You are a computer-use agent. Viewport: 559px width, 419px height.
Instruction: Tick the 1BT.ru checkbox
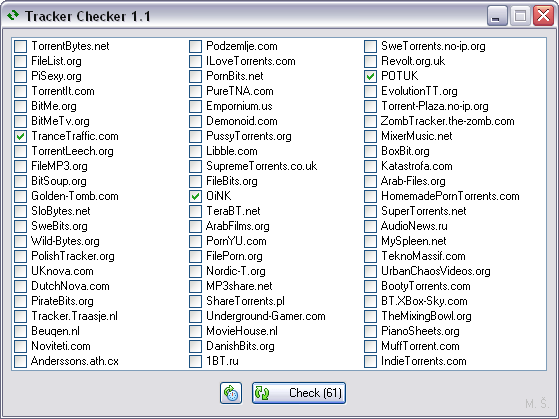[195, 361]
